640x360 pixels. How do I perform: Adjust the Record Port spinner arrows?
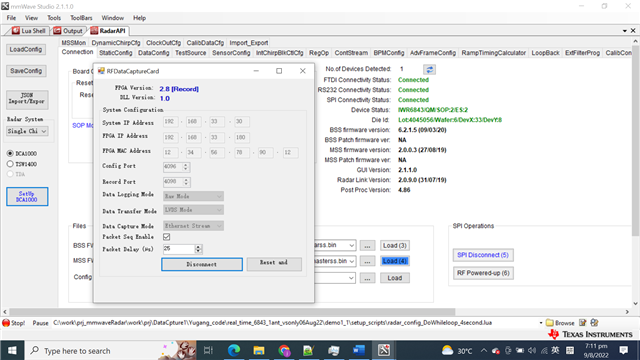186,182
